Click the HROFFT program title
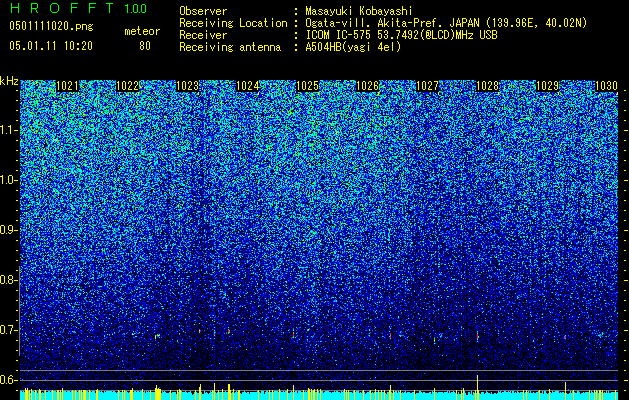629x400 pixels. pos(62,8)
